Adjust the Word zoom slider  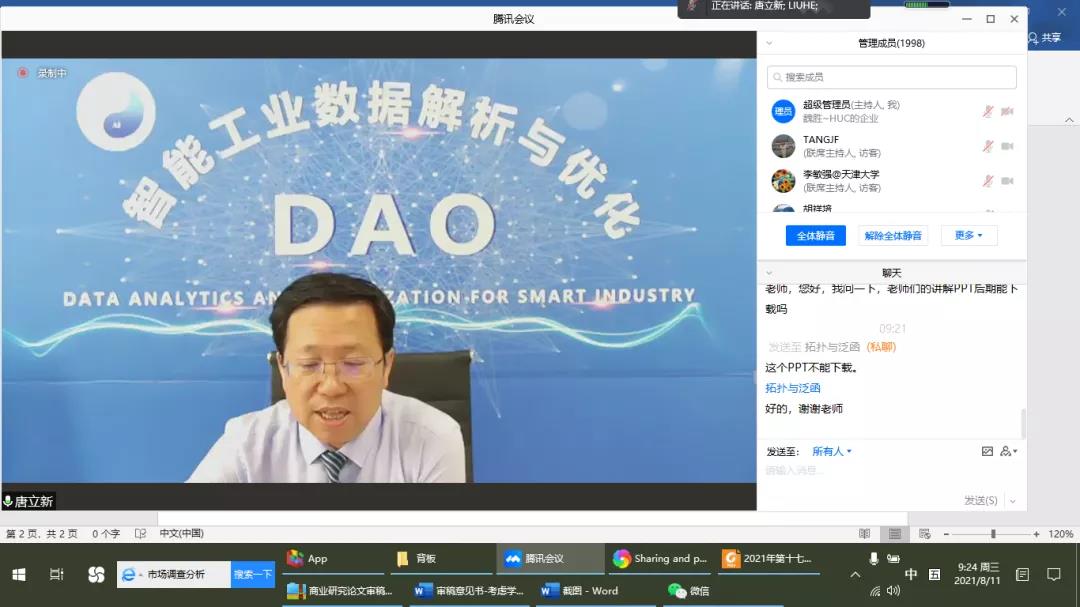pyautogui.click(x=992, y=534)
